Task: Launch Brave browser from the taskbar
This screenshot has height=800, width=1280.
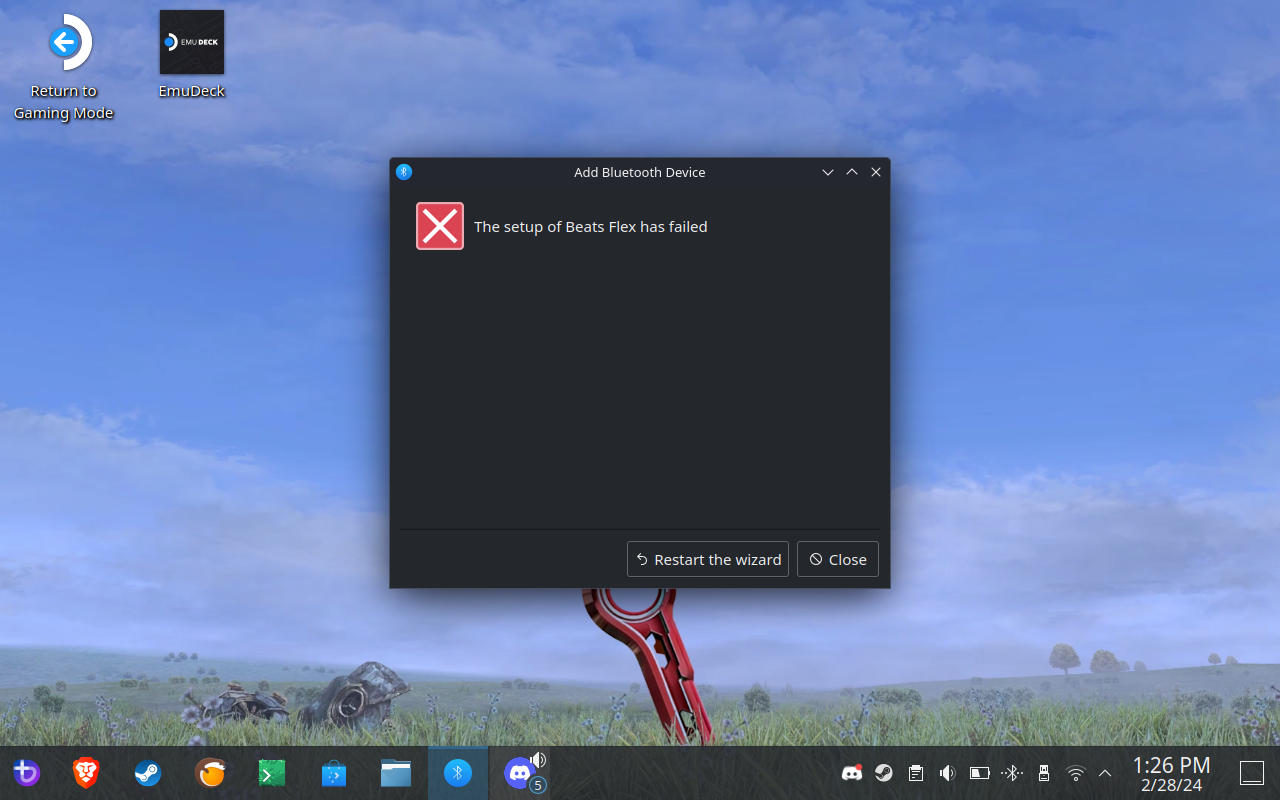Action: point(87,772)
